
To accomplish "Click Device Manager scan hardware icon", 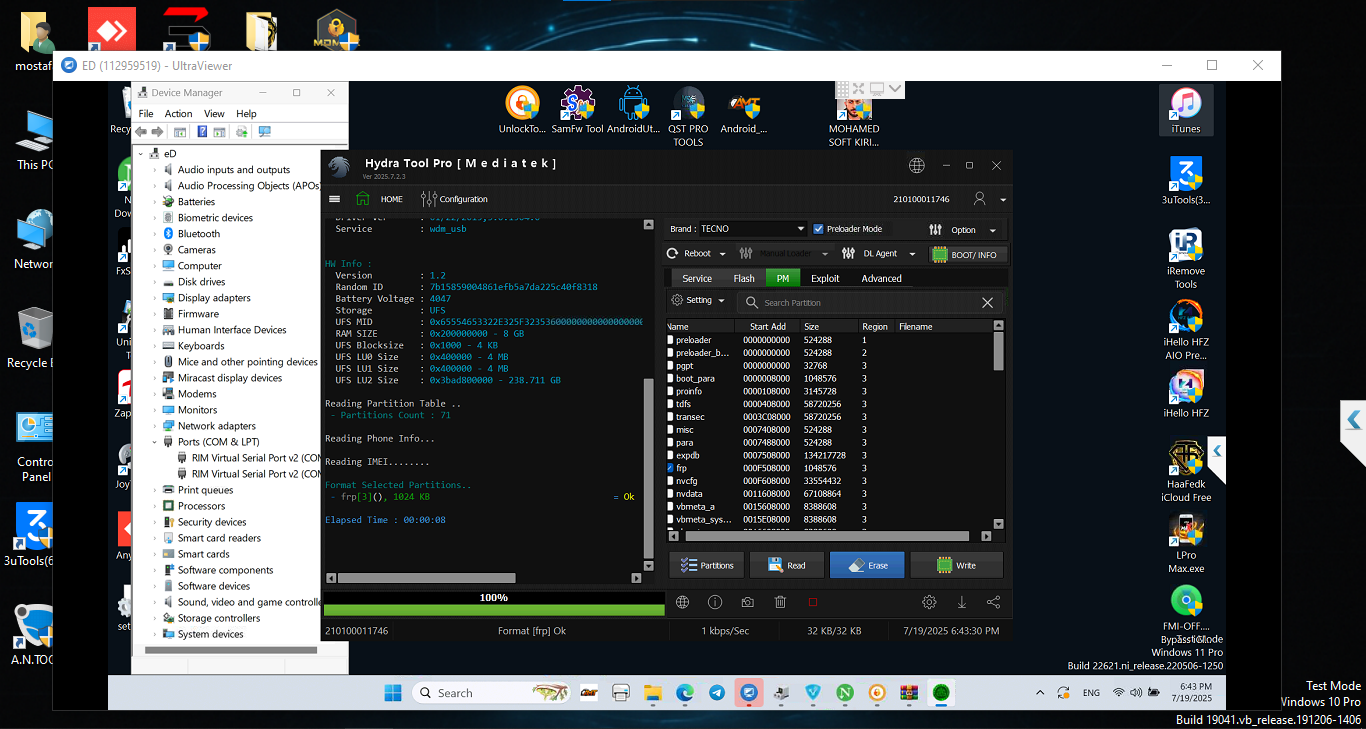I will pyautogui.click(x=265, y=132).
